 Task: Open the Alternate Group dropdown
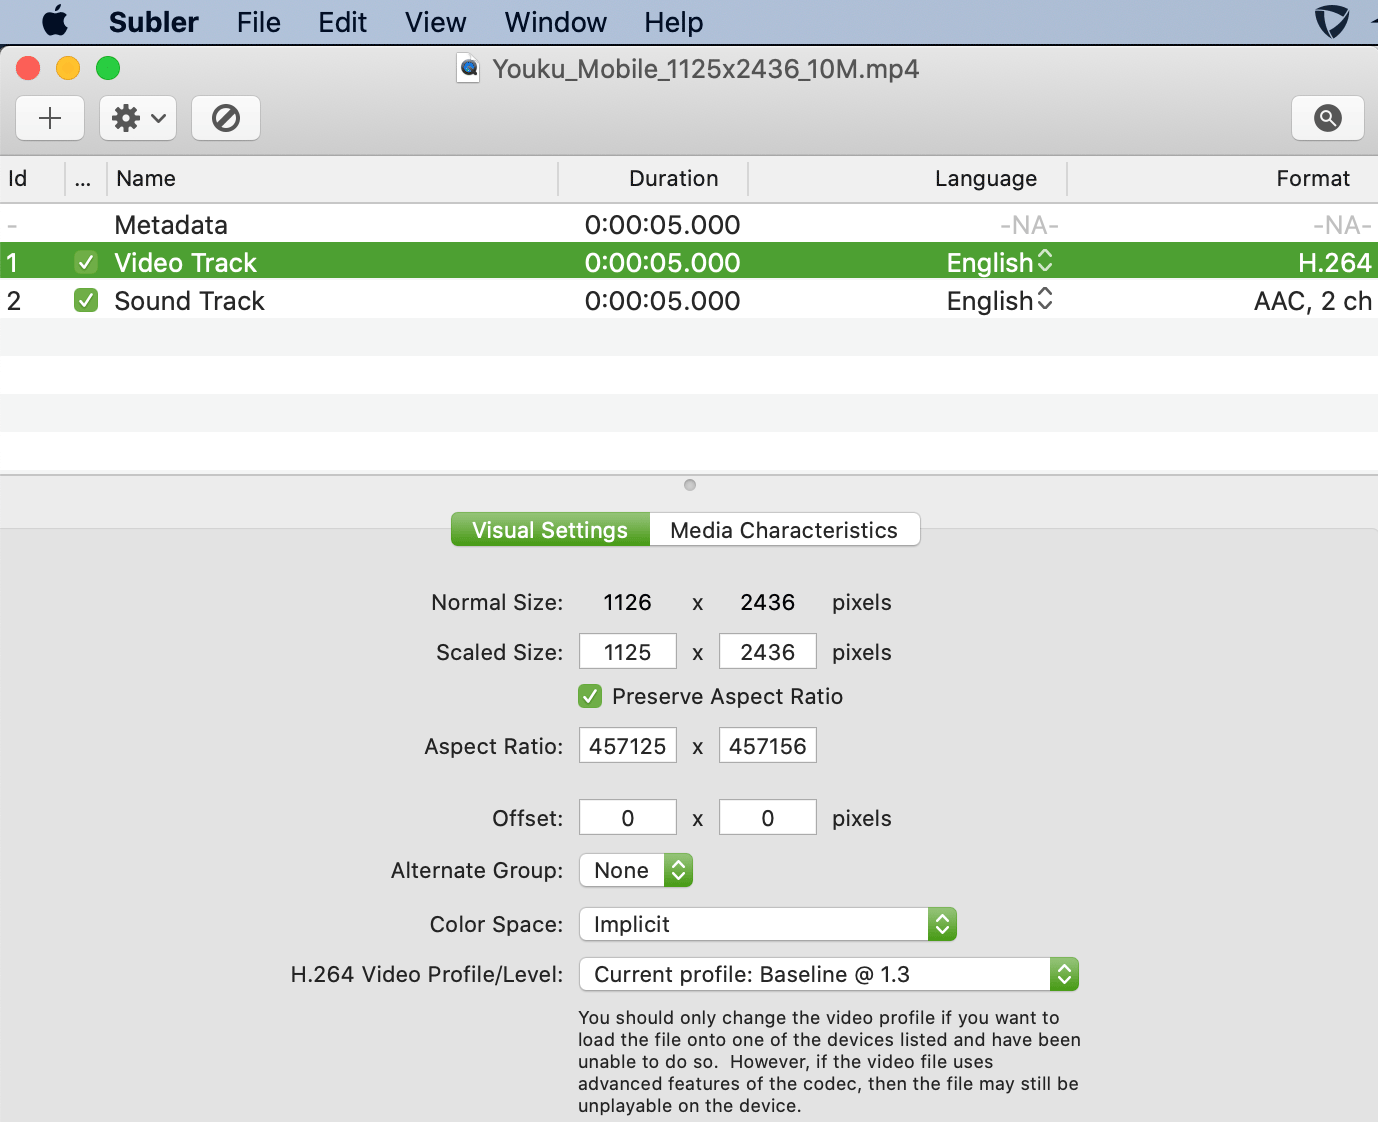point(636,870)
